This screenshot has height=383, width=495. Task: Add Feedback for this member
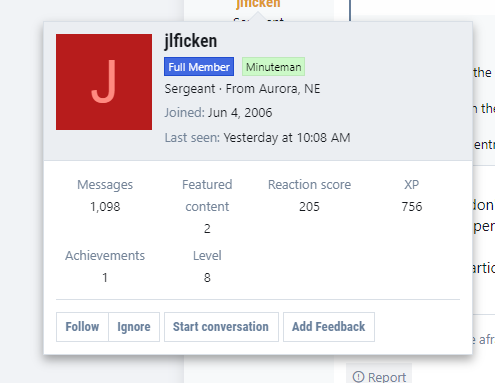click(329, 327)
